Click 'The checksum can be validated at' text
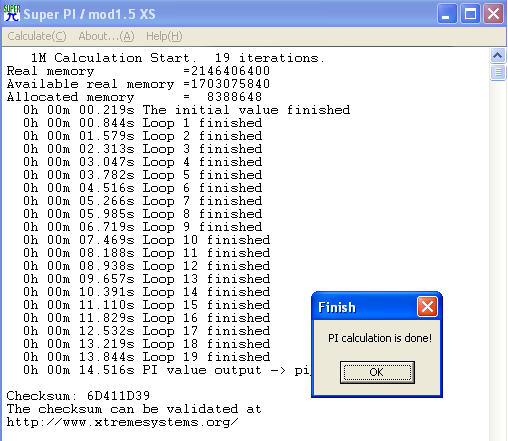Image resolution: width=508 pixels, height=441 pixels. click(134, 409)
